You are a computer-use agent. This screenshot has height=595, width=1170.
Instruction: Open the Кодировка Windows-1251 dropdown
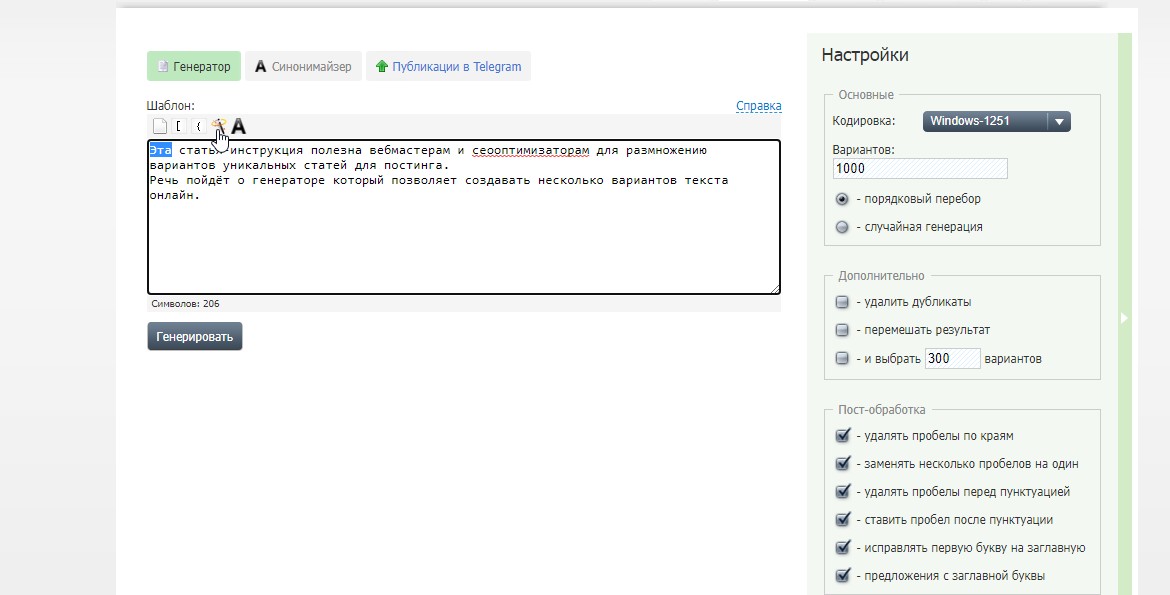996,121
